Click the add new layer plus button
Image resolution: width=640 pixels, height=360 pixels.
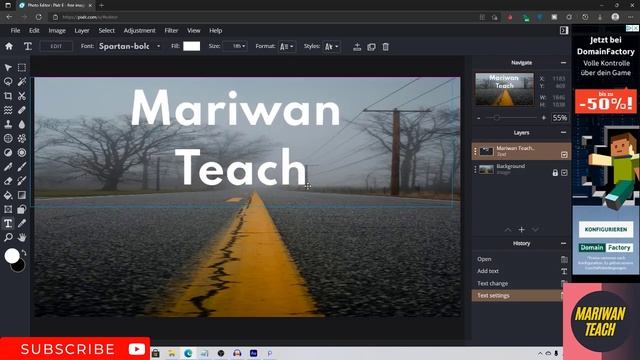(x=521, y=229)
